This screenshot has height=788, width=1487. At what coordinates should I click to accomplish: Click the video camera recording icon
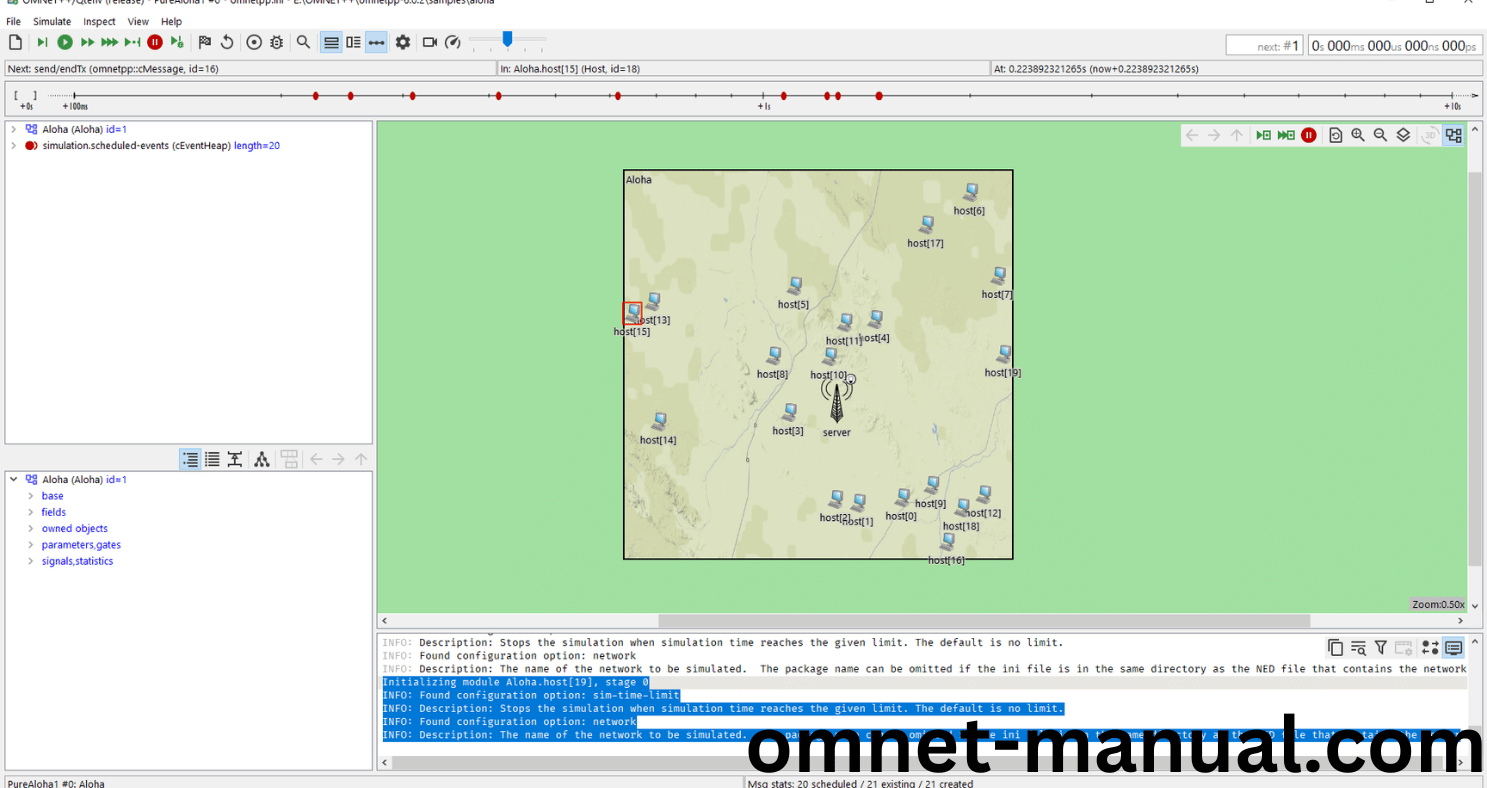pos(430,42)
